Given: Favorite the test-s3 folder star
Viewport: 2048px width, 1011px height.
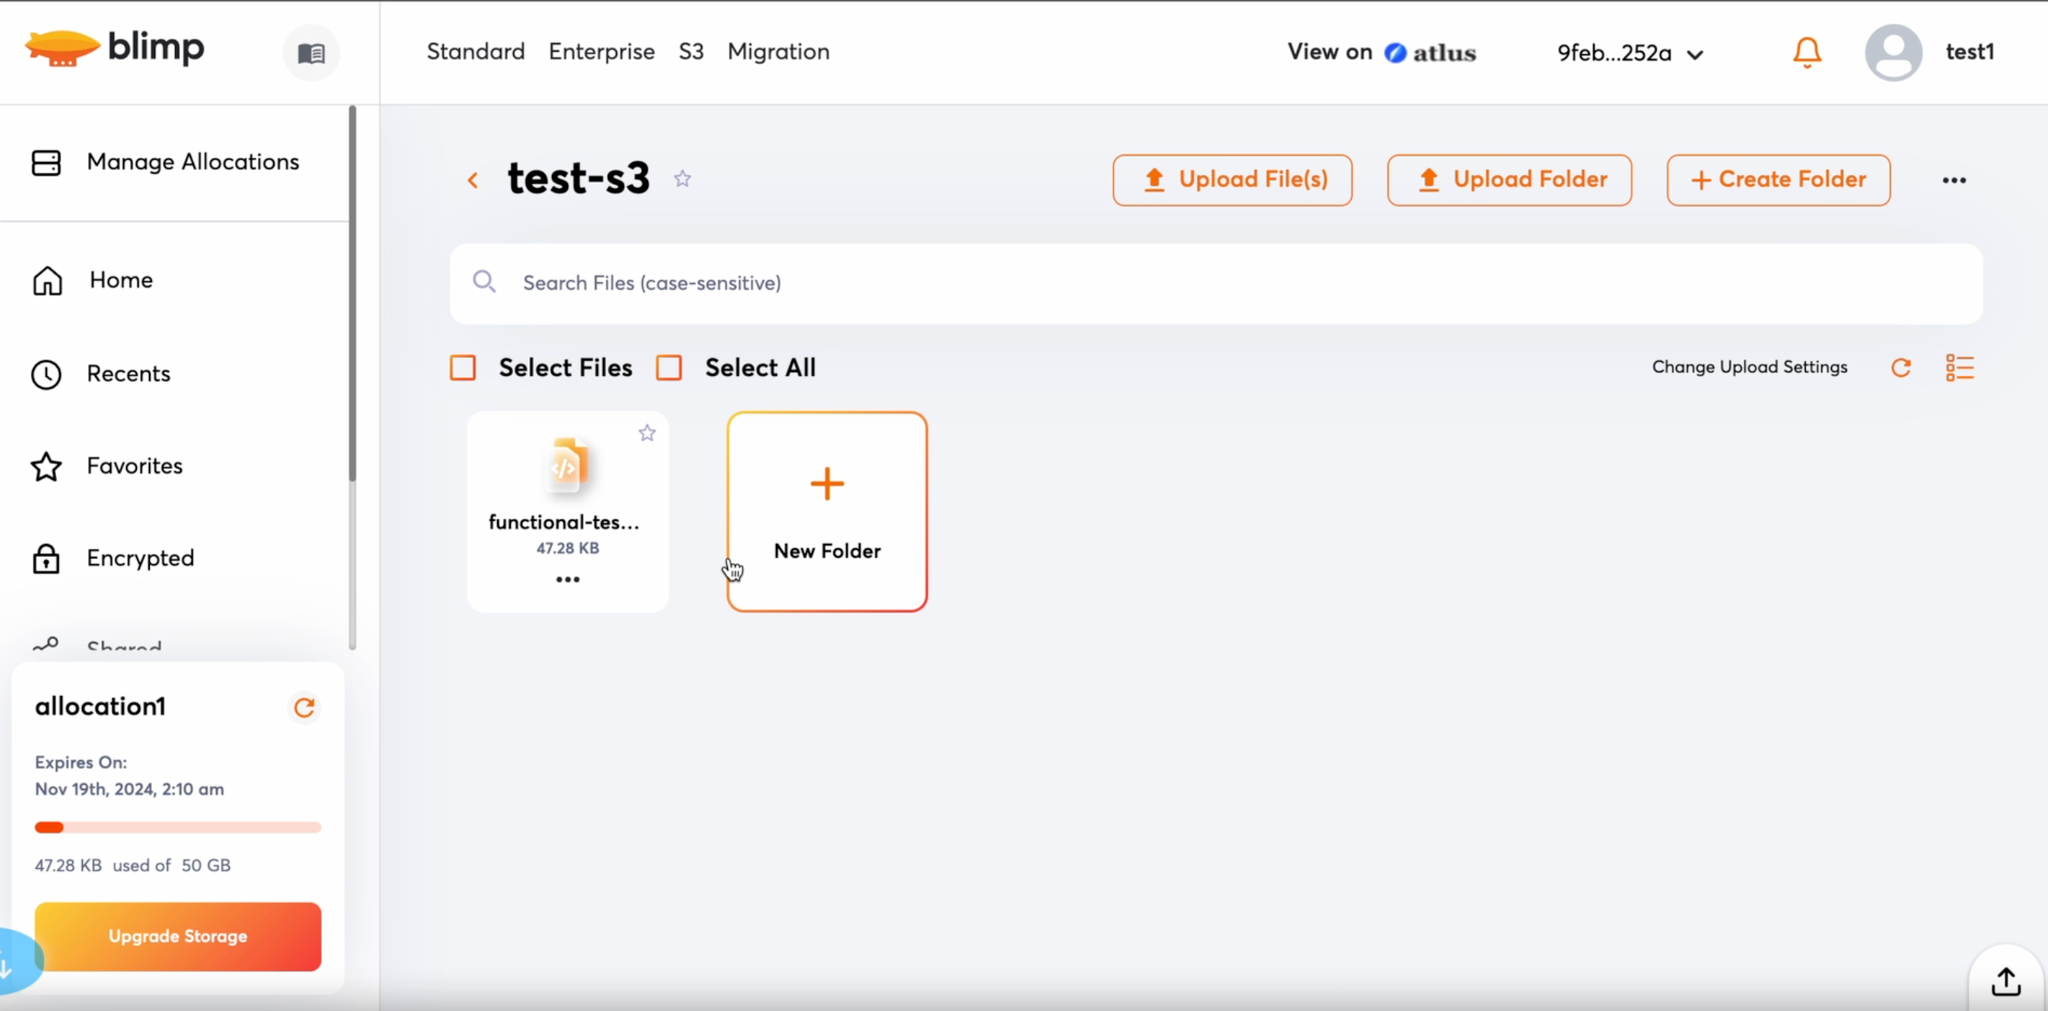Looking at the screenshot, I should [x=682, y=179].
